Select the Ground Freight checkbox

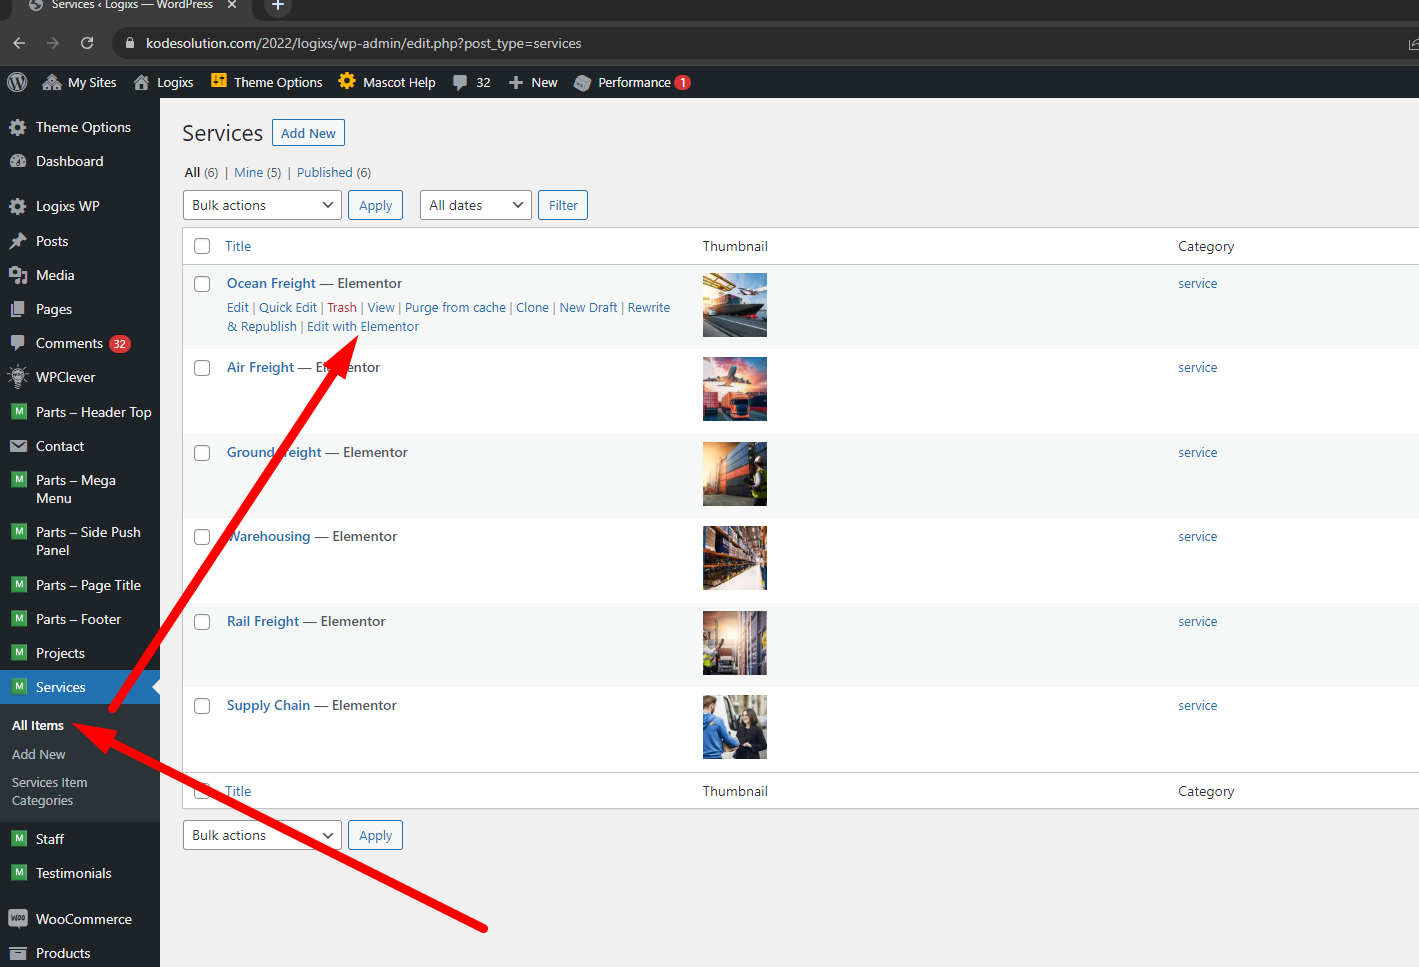point(202,453)
